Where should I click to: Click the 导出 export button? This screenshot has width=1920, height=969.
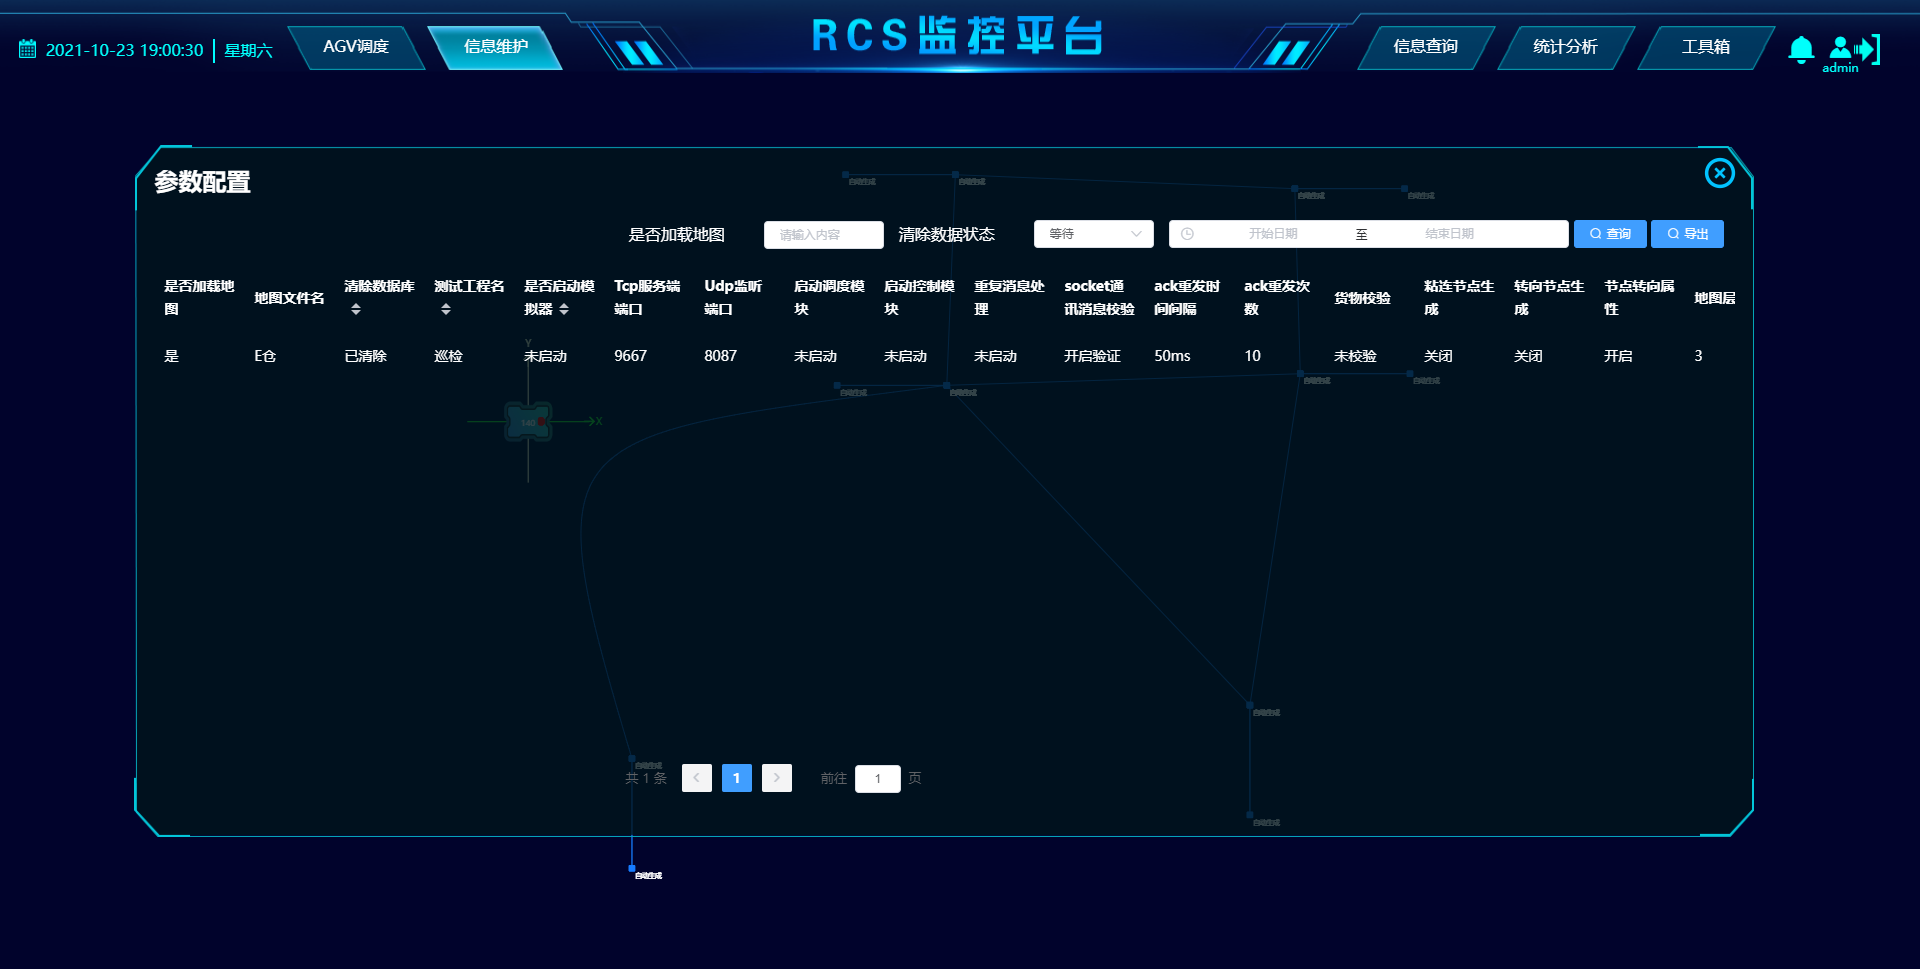pos(1686,234)
